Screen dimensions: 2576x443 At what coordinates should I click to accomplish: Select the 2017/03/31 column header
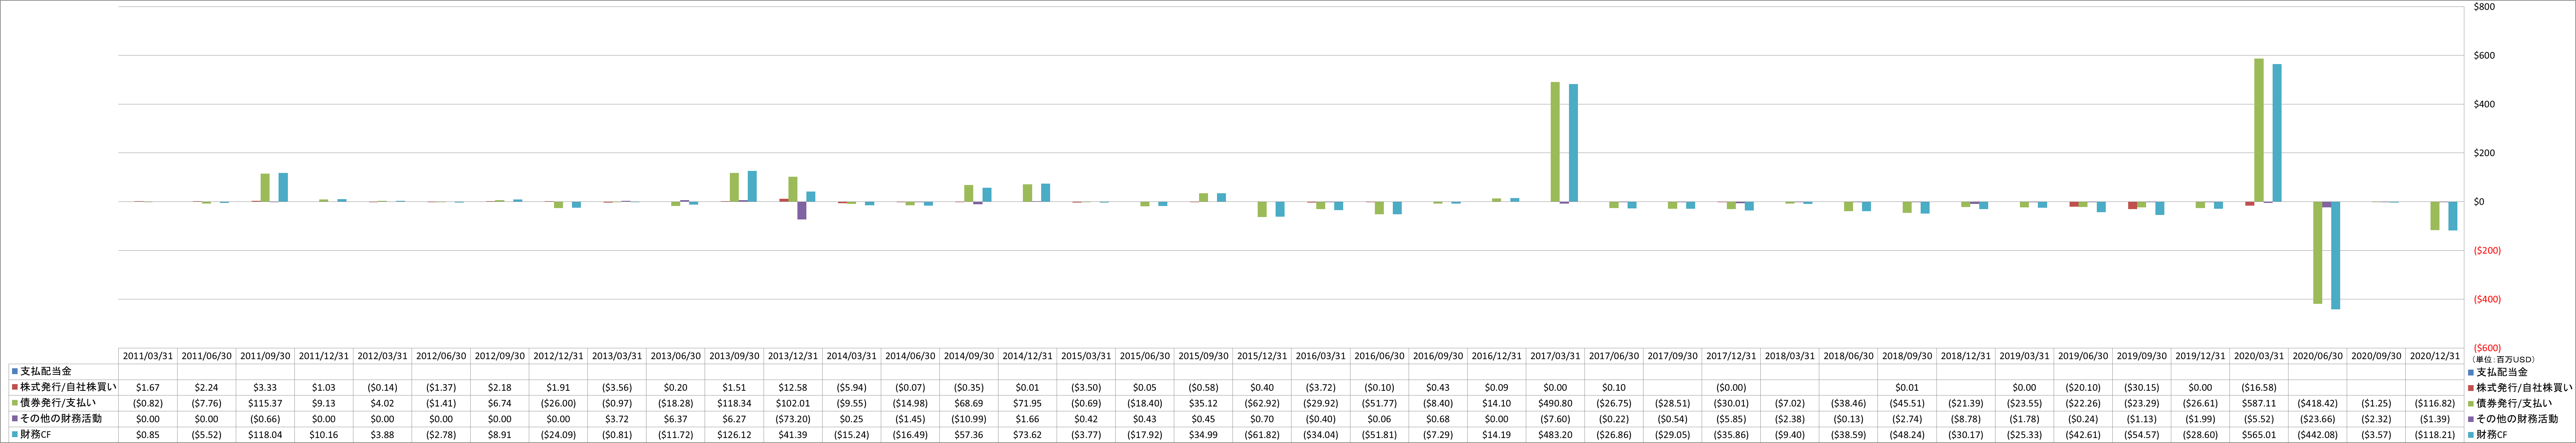1555,356
